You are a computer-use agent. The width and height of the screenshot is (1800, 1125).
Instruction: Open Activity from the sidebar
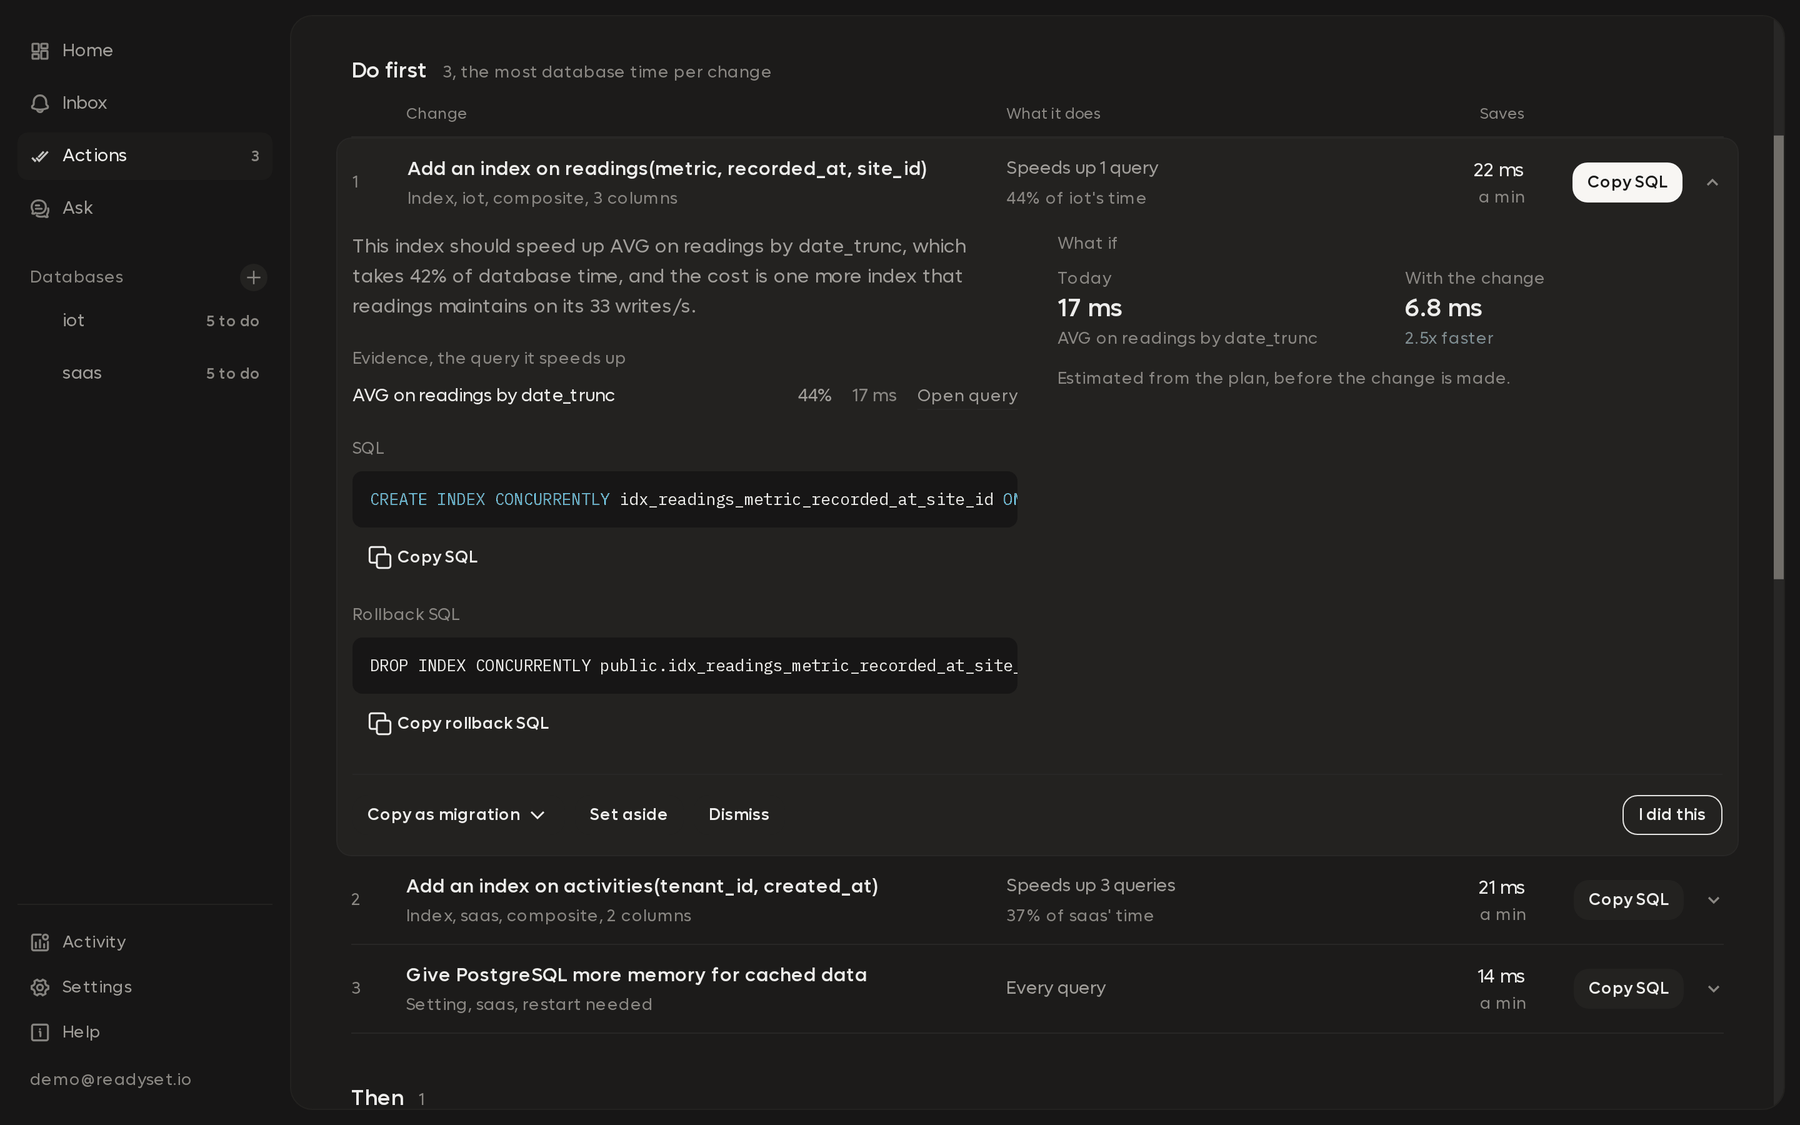[x=145, y=942]
